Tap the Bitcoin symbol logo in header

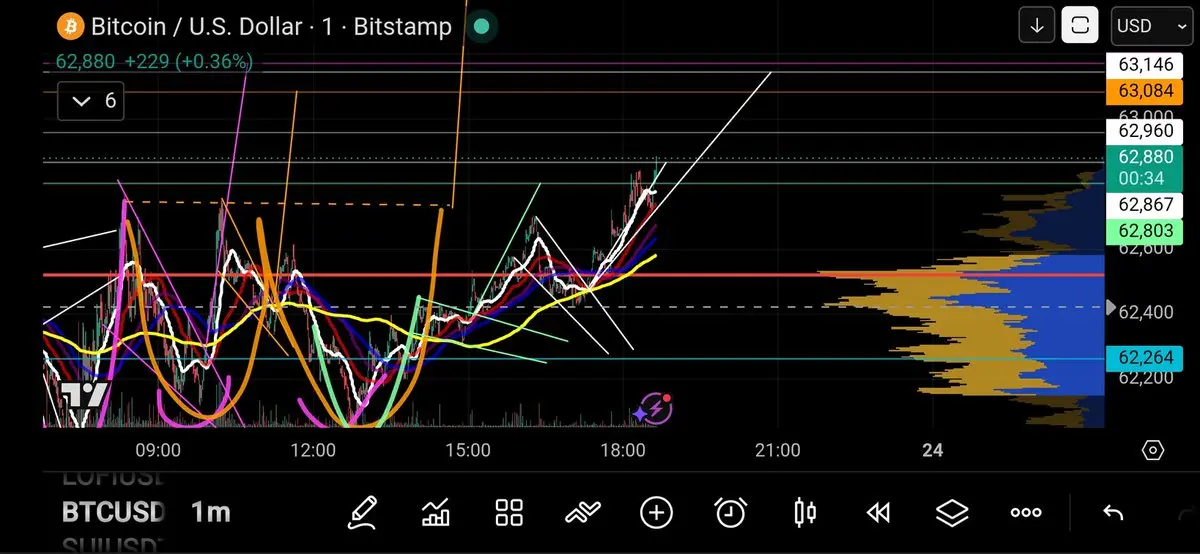click(70, 26)
